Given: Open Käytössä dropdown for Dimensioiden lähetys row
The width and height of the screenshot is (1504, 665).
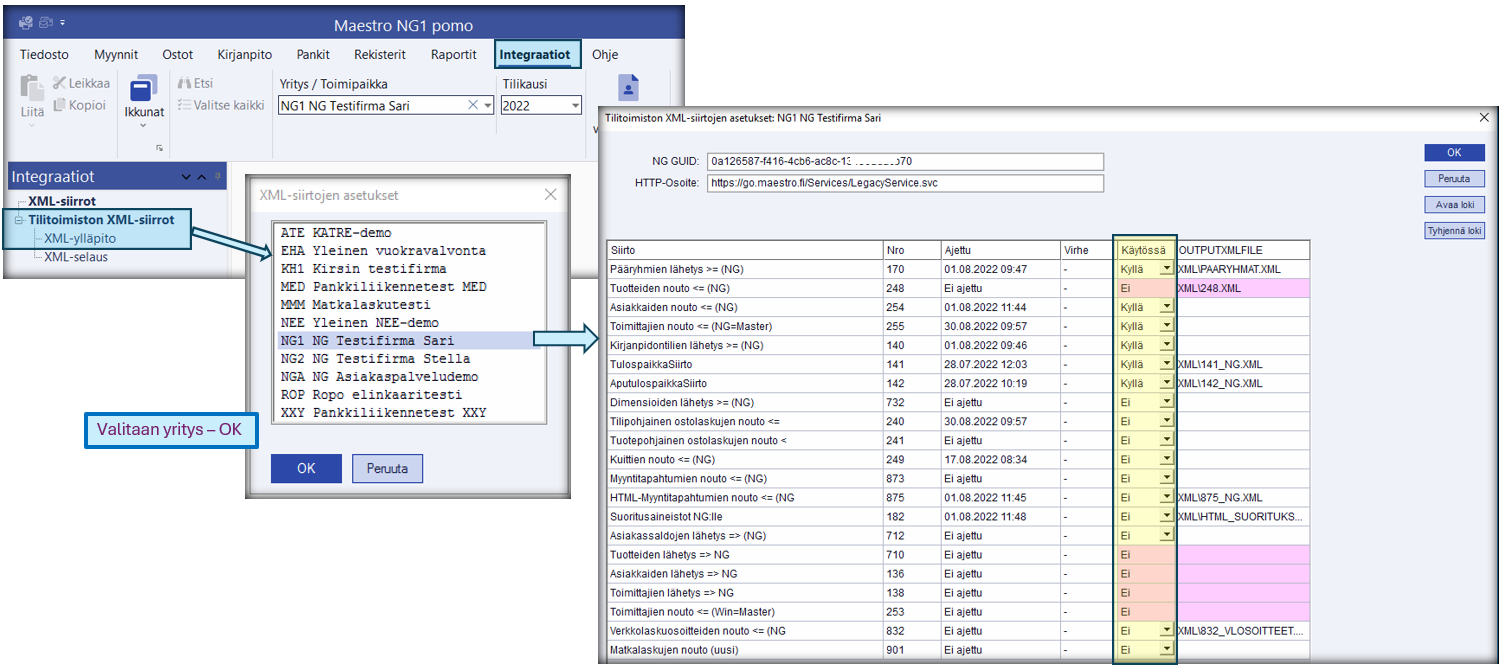Looking at the screenshot, I should 1166,402.
